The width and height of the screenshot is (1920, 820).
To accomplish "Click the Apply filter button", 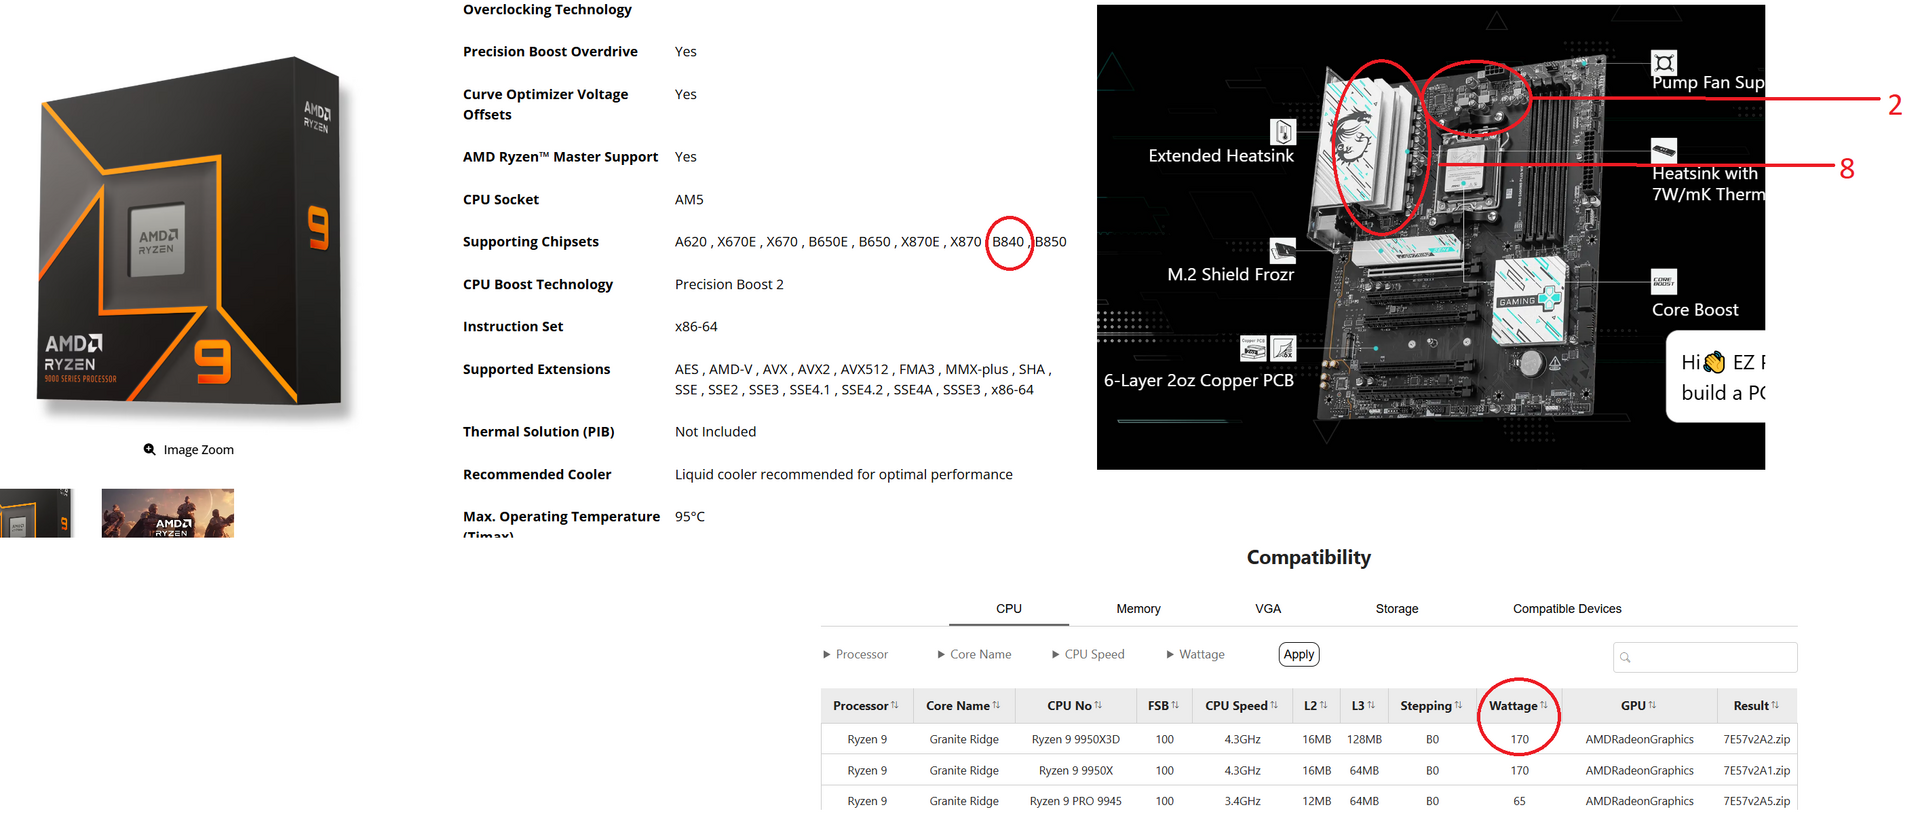I will [x=1299, y=655].
